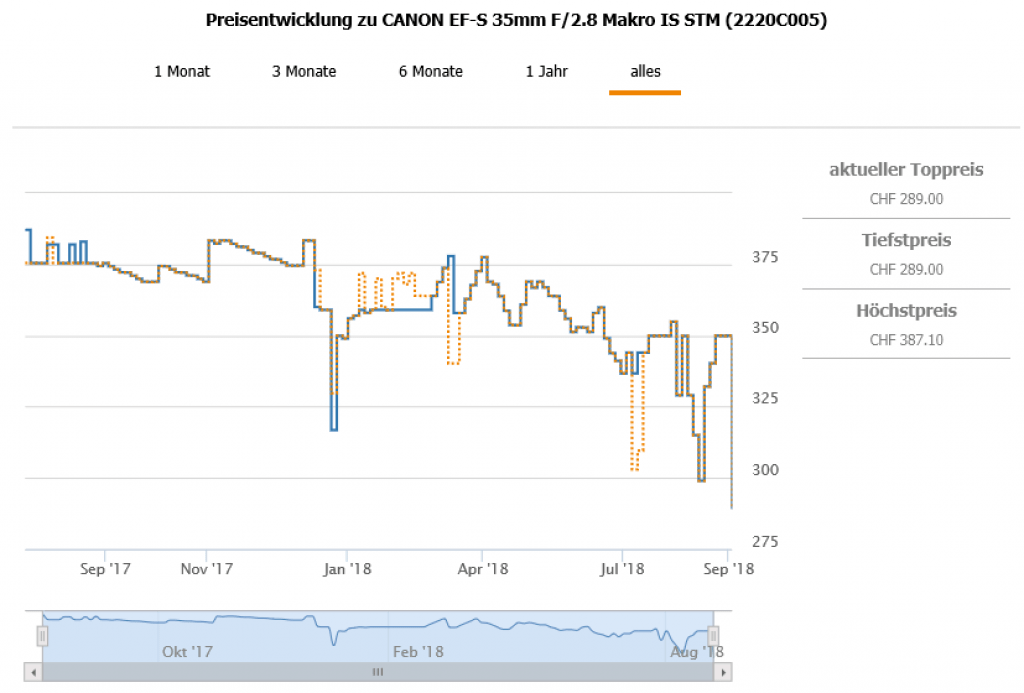The width and height of the screenshot is (1024, 693).
Task: Click the Apr '18 x-axis label
Action: coord(482,569)
